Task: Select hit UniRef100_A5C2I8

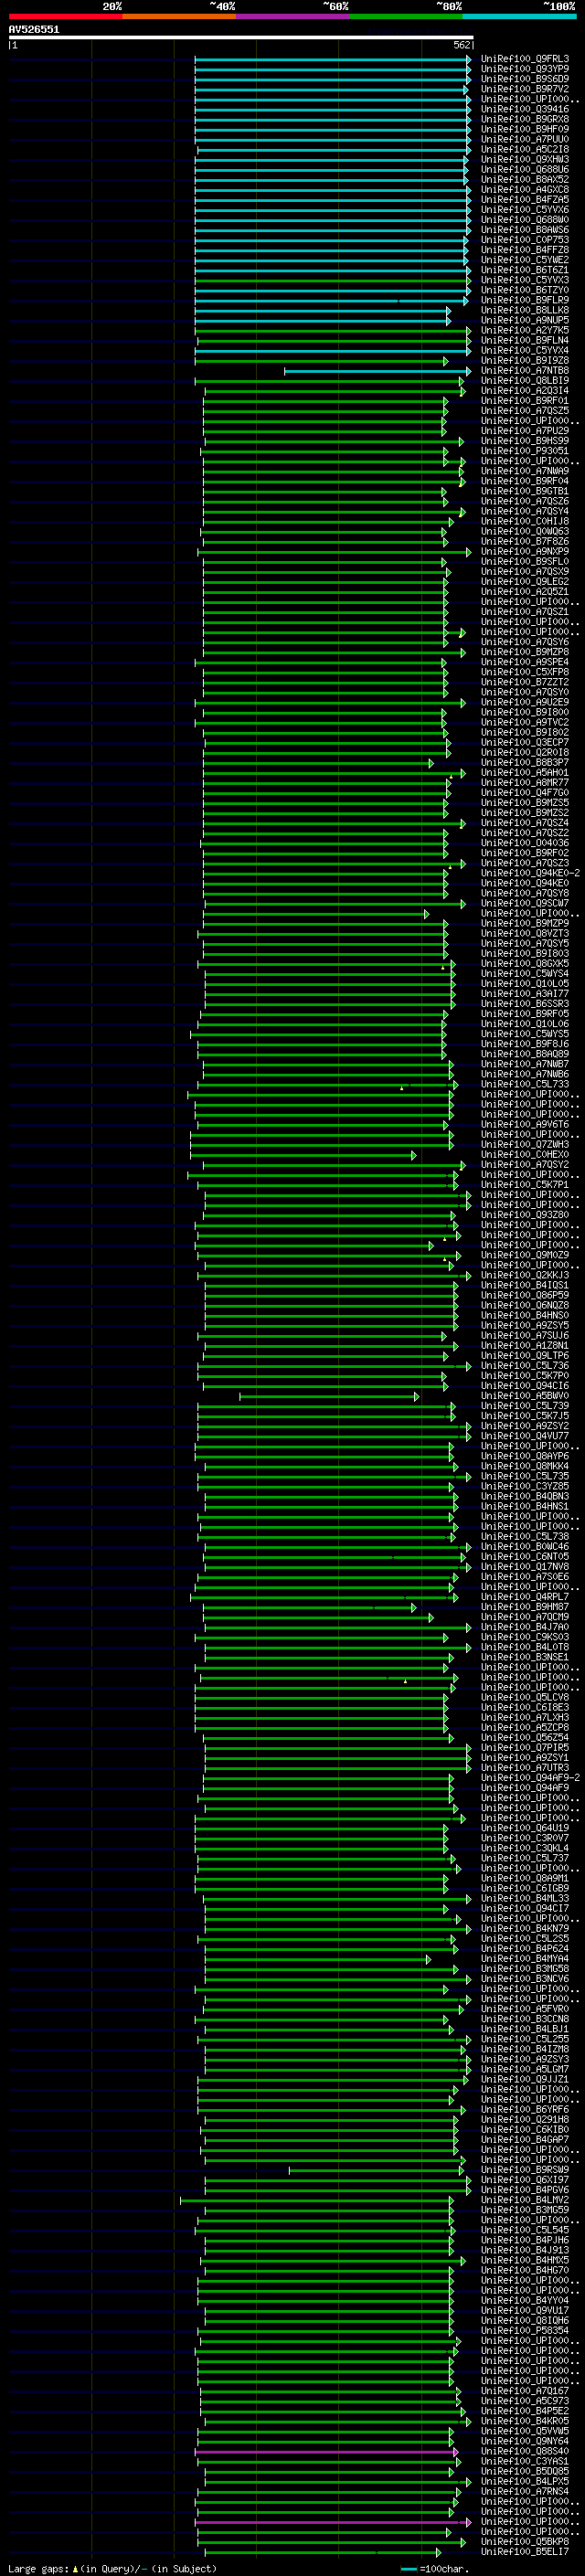Action: pyautogui.click(x=525, y=149)
